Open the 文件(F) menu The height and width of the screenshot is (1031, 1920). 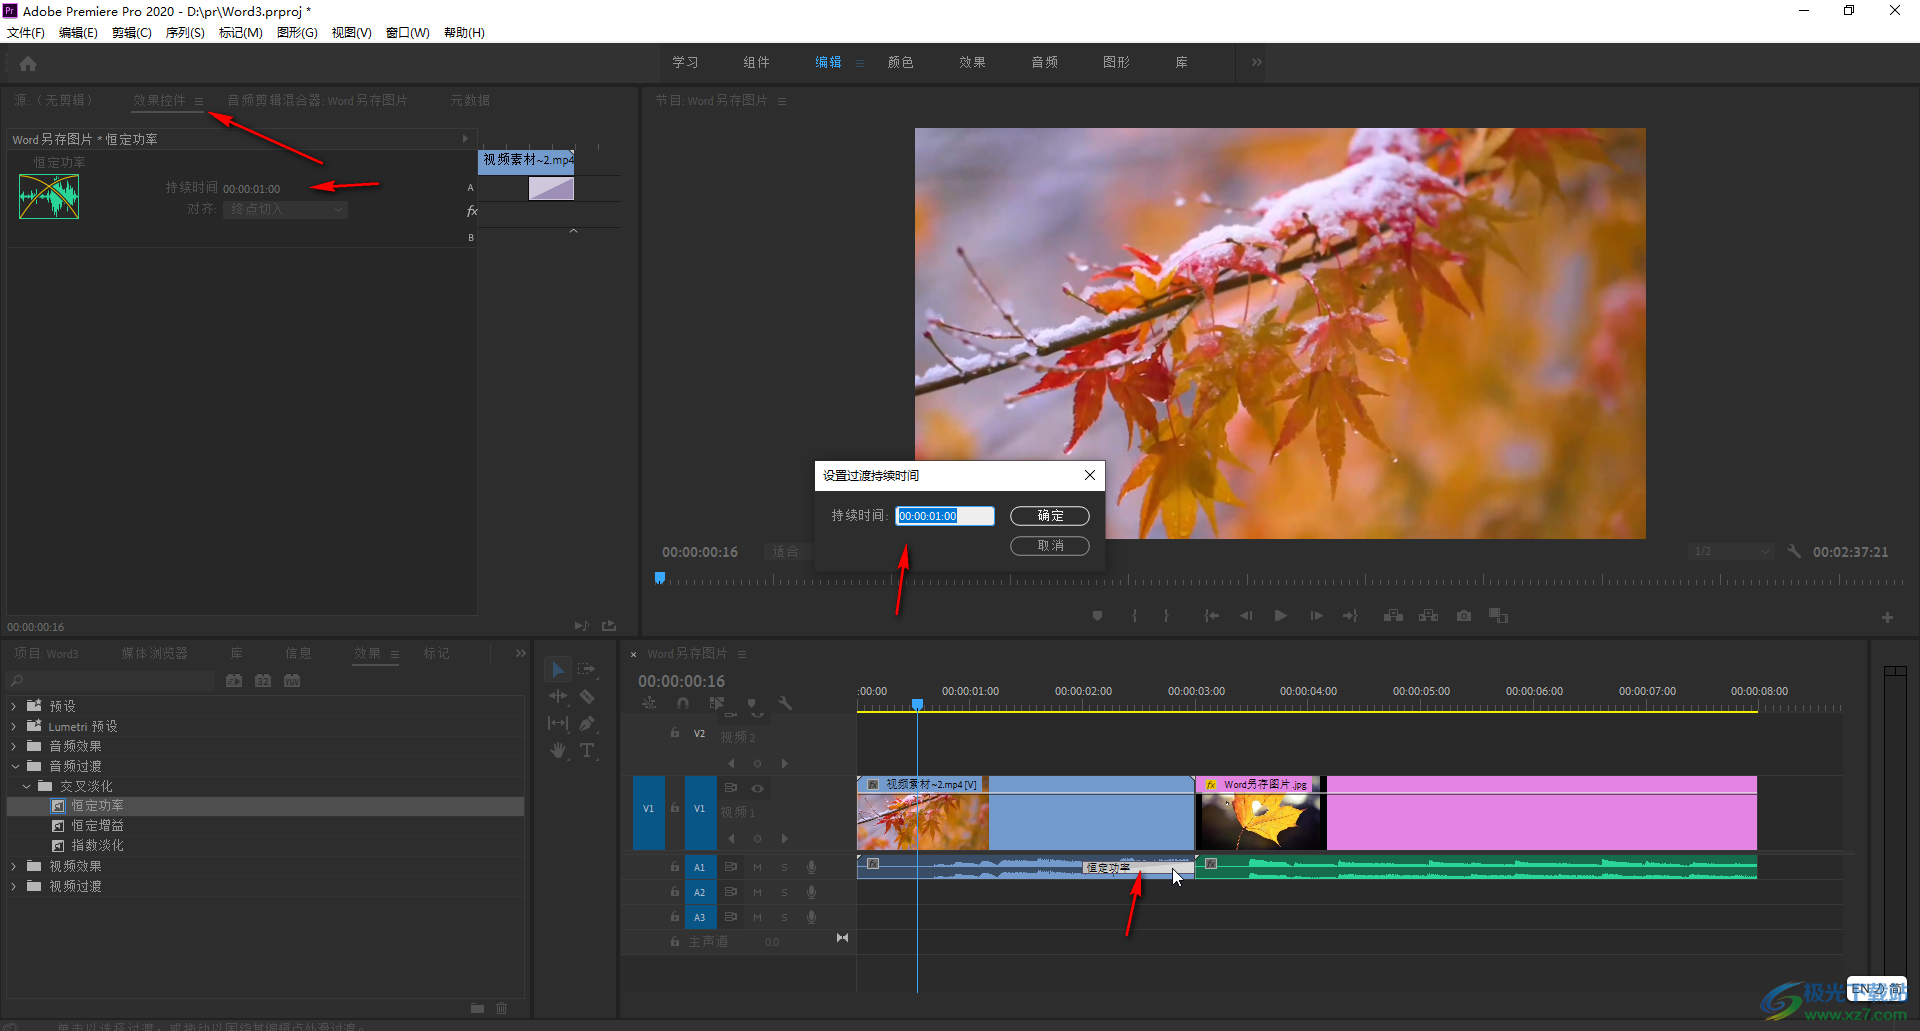point(26,32)
